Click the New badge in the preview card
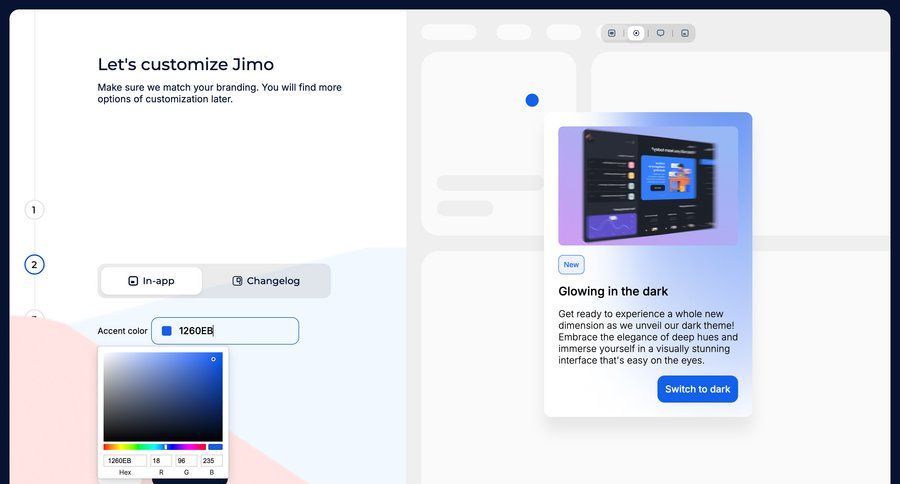This screenshot has width=900, height=484. (x=571, y=265)
